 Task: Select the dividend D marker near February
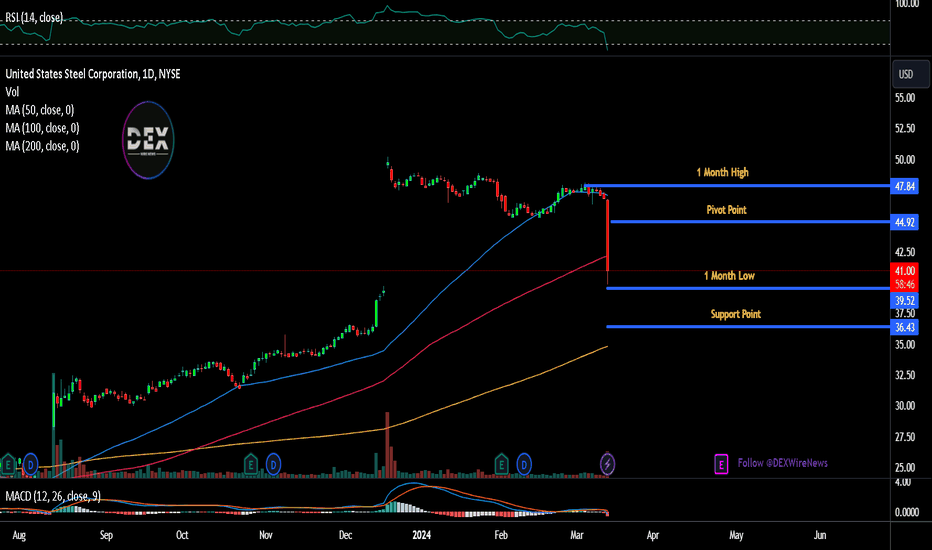pos(524,464)
